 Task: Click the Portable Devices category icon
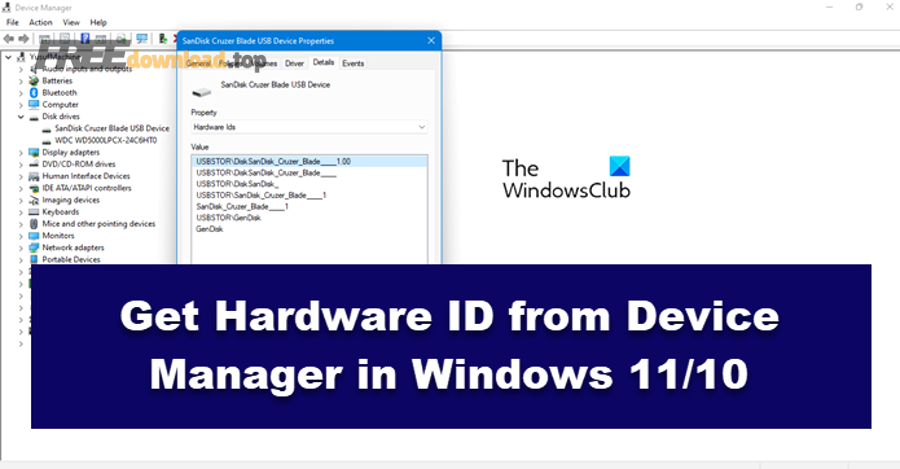[x=34, y=259]
